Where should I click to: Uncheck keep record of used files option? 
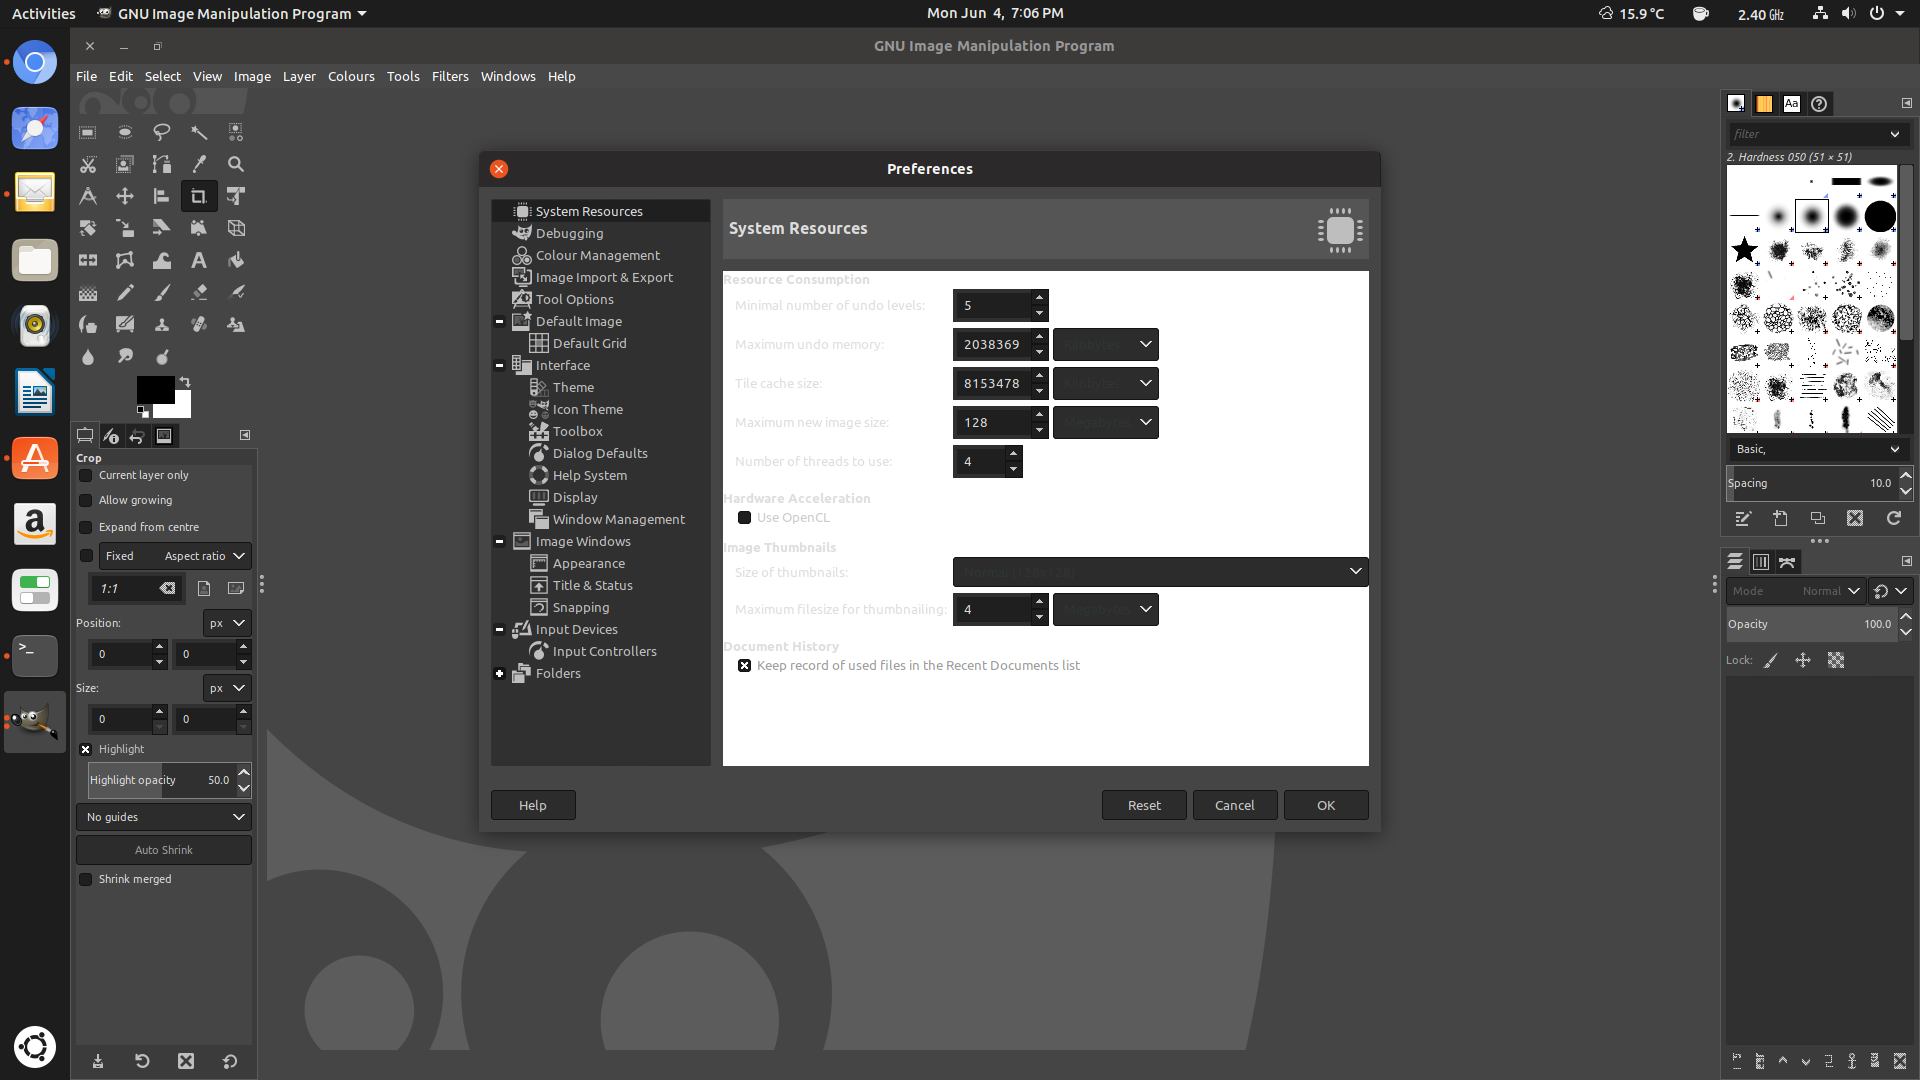744,665
